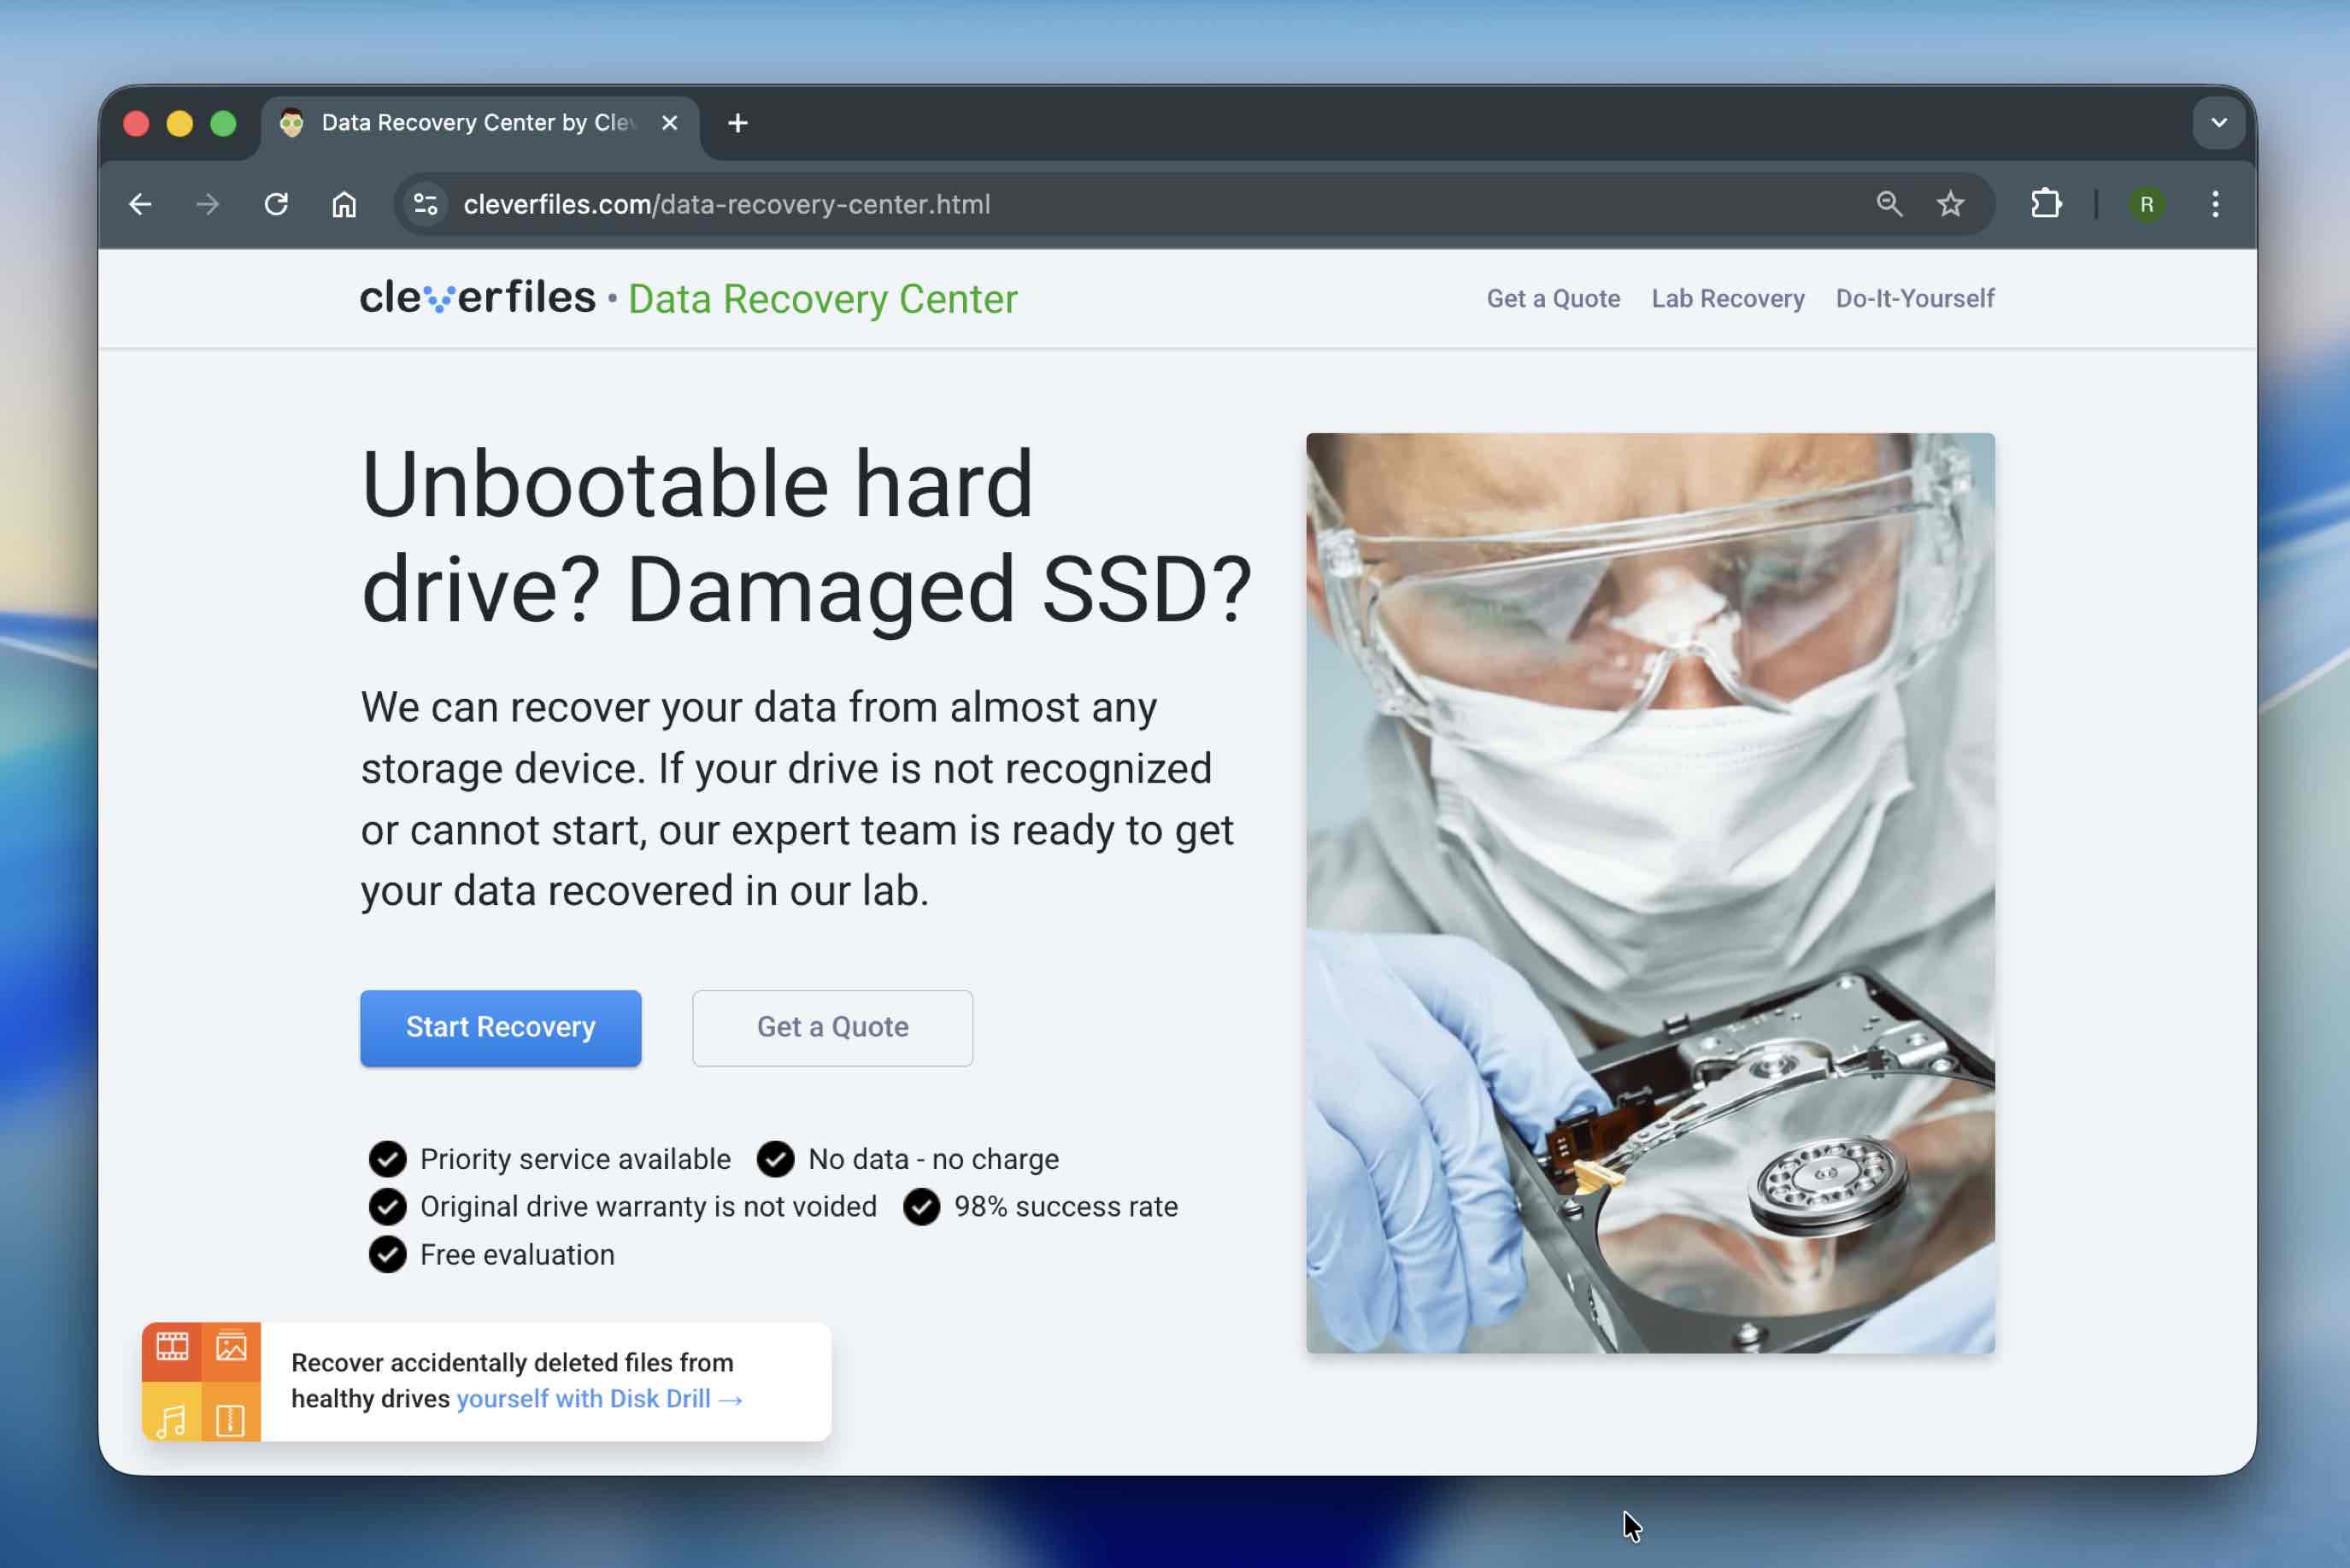The height and width of the screenshot is (1568, 2350).
Task: Click the Cleverfiles logo
Action: (478, 297)
